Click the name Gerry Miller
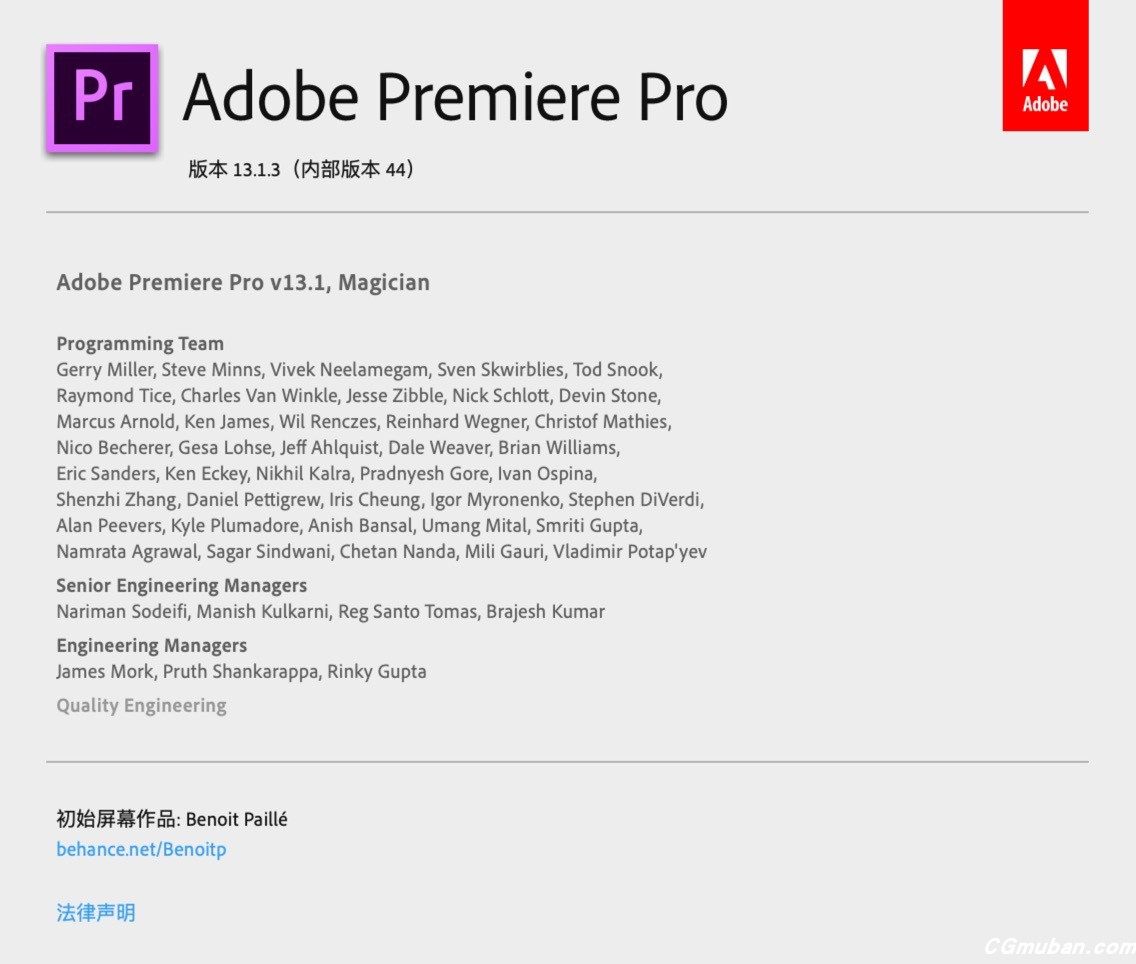Viewport: 1136px width, 964px height. (103, 370)
